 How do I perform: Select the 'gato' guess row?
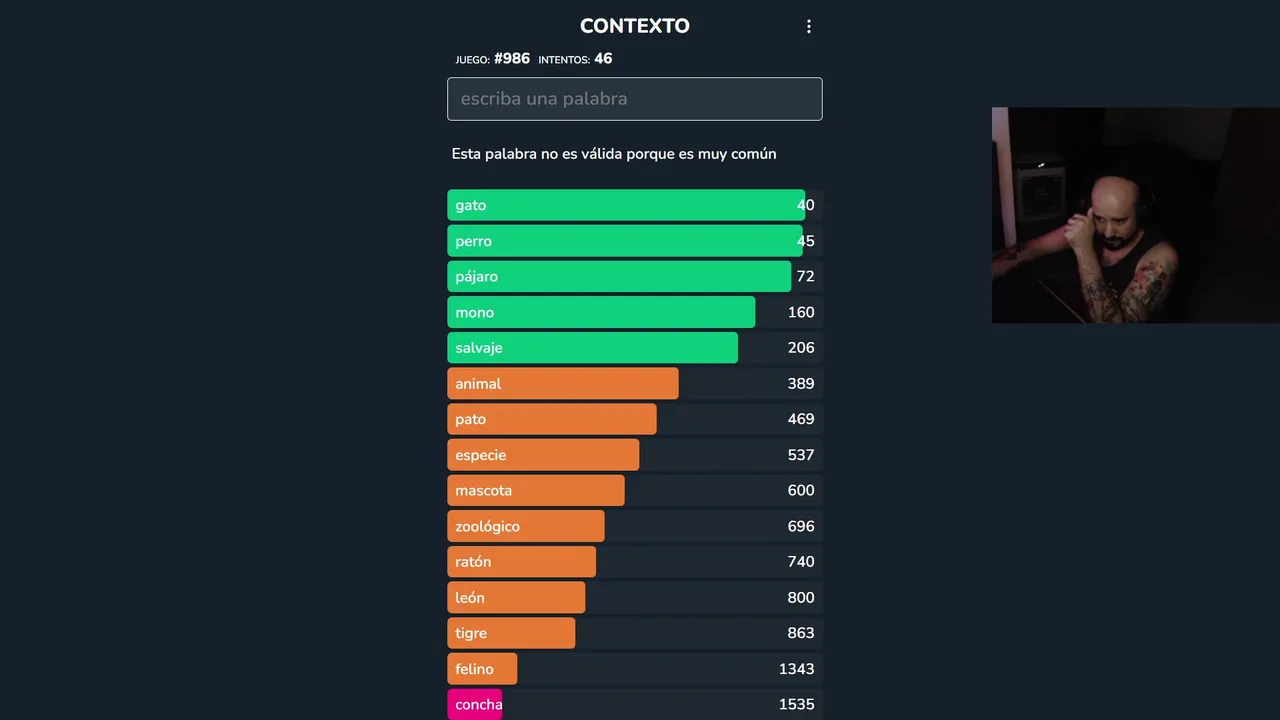634,205
